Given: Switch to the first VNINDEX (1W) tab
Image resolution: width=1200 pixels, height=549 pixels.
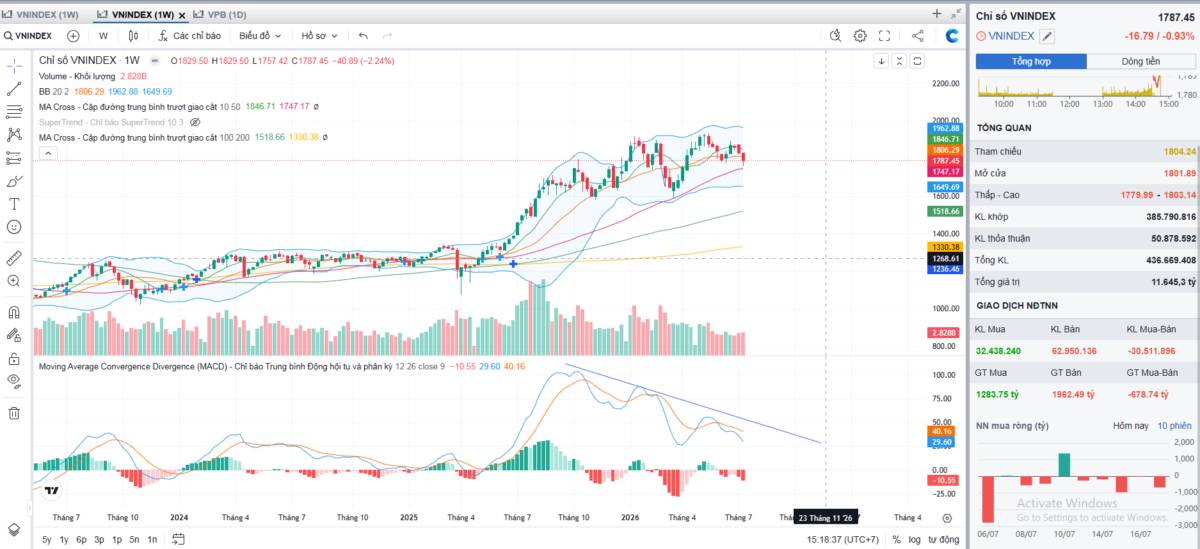Looking at the screenshot, I should 41,14.
